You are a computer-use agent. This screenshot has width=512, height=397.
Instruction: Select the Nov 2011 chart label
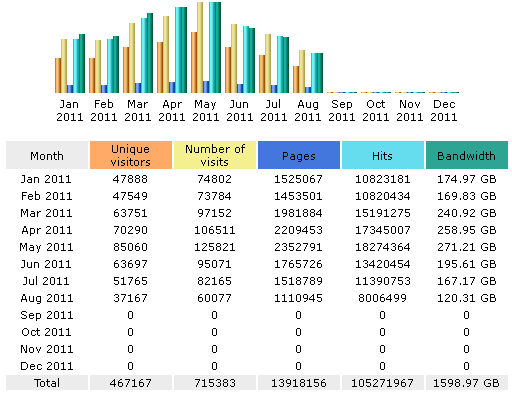(410, 111)
